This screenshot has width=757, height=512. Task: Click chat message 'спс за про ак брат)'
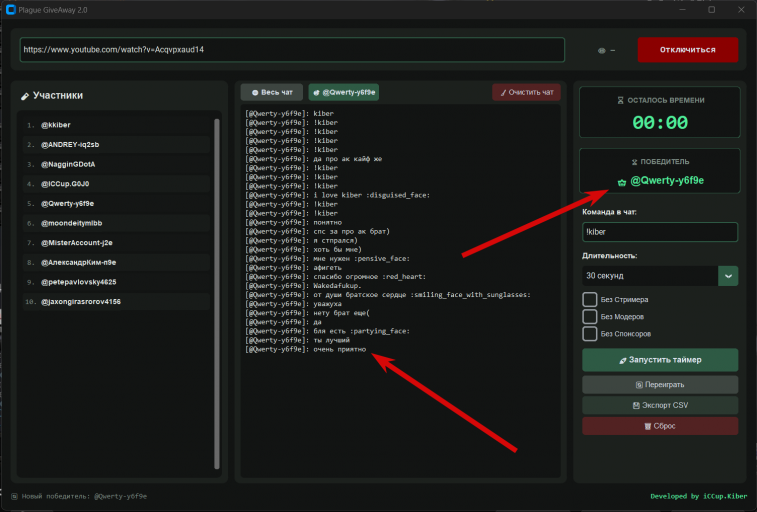click(317, 231)
